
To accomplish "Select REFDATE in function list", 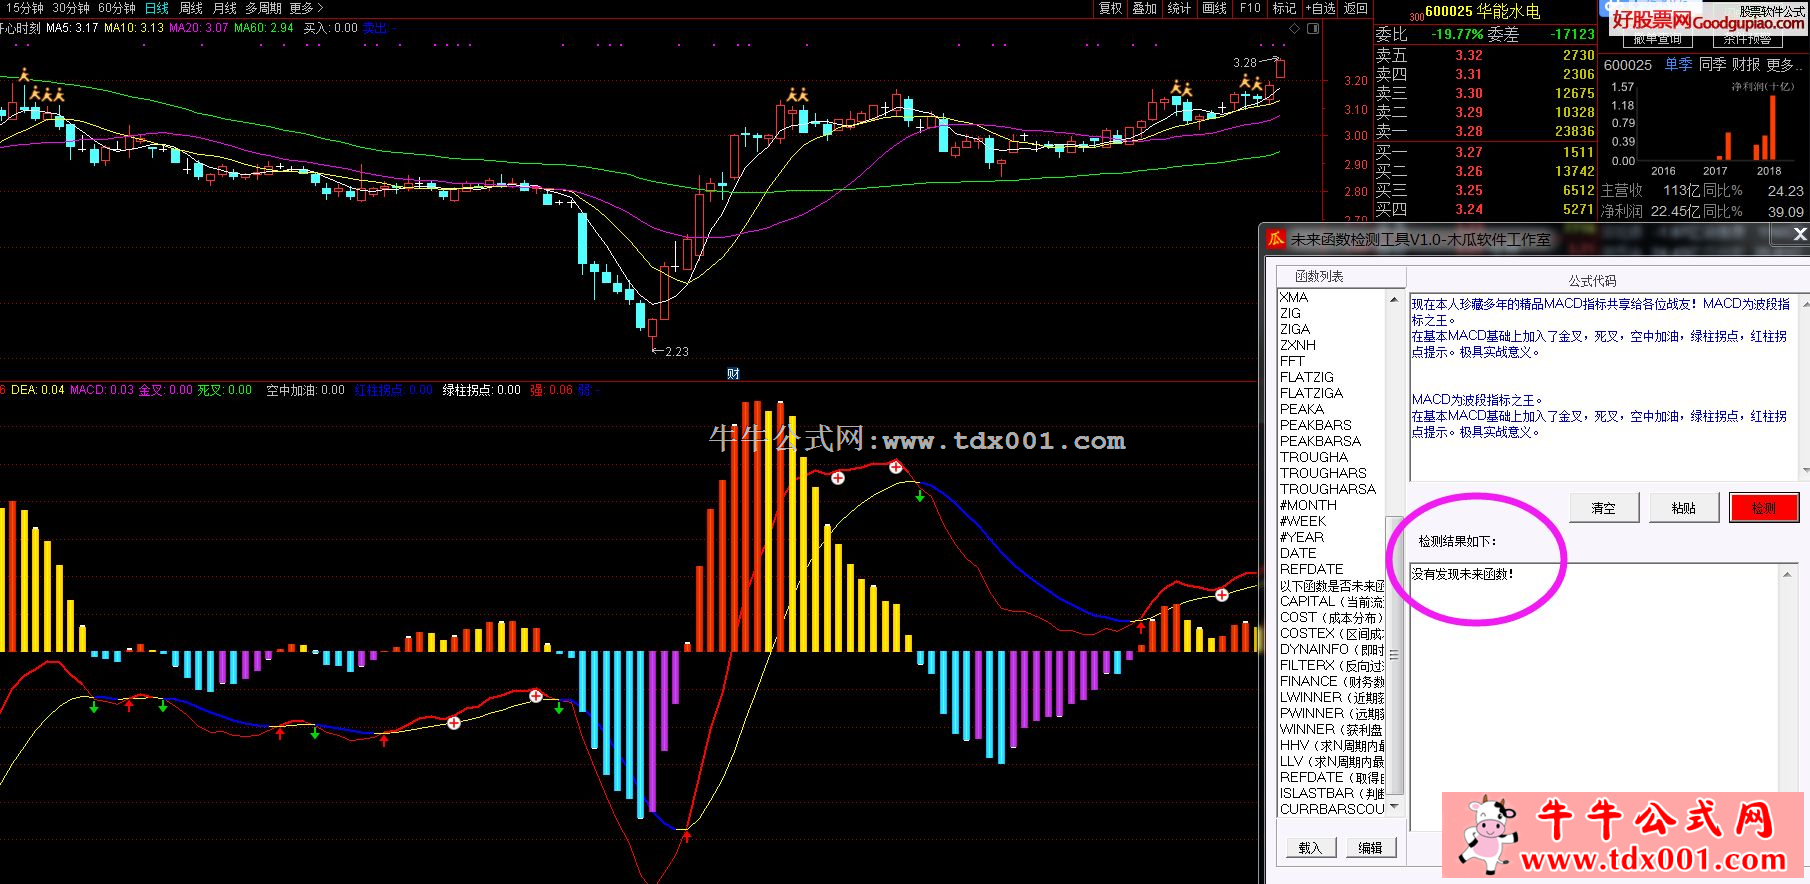I will tap(1312, 569).
